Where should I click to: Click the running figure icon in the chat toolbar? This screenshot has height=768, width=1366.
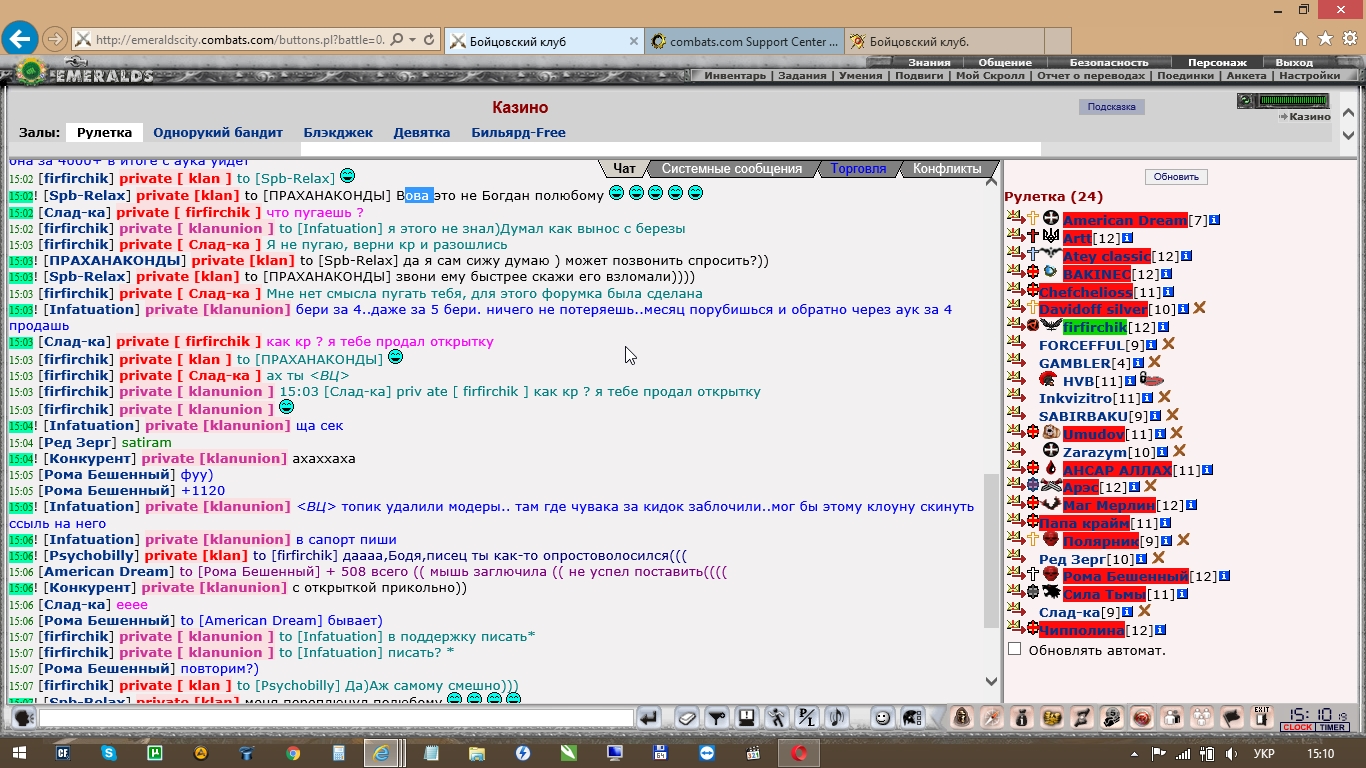coord(777,717)
